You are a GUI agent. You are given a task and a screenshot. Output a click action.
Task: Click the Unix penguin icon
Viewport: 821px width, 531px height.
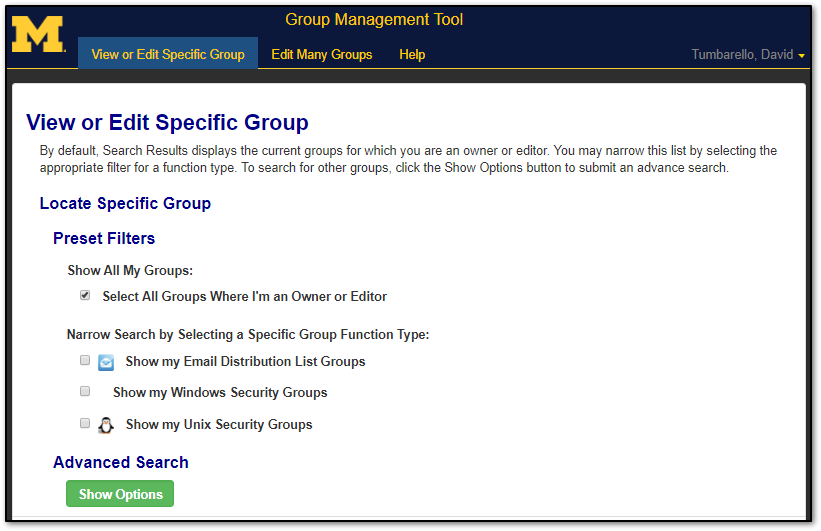[x=106, y=425]
